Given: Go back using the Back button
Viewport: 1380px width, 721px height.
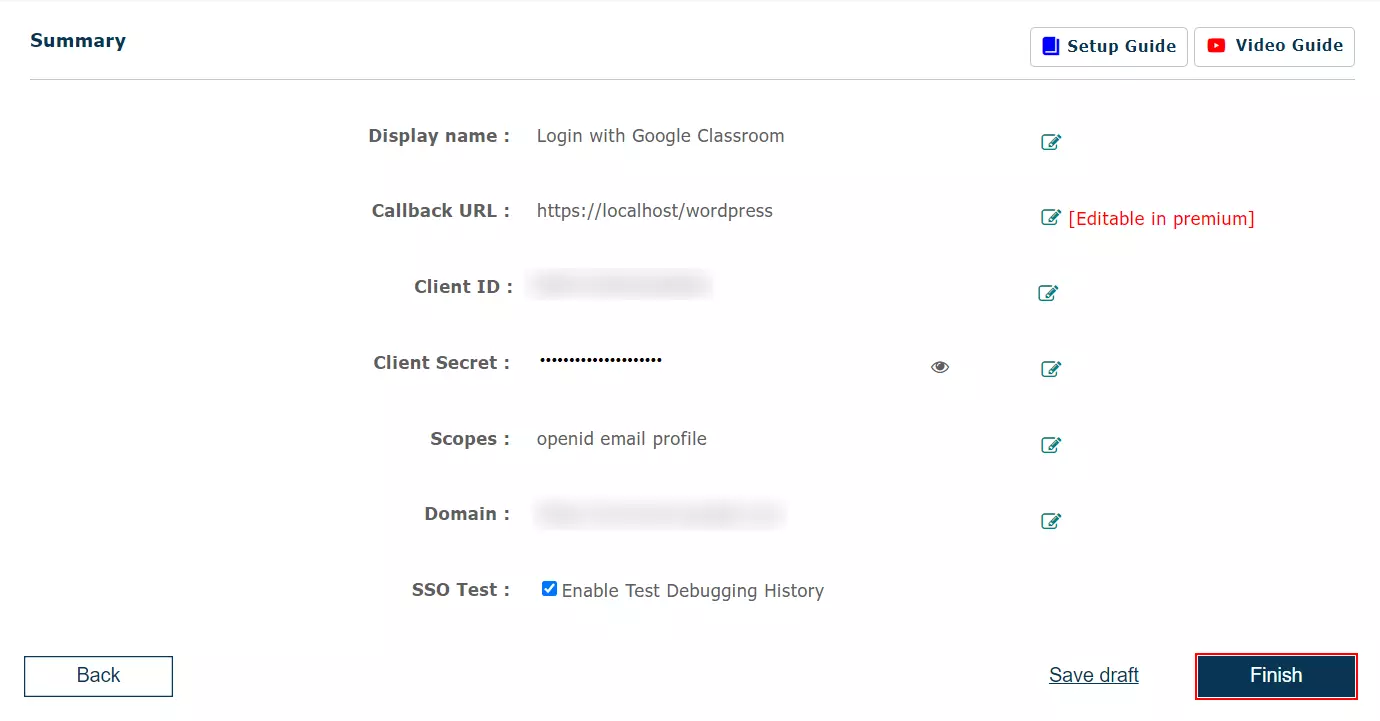Looking at the screenshot, I should click(x=98, y=676).
